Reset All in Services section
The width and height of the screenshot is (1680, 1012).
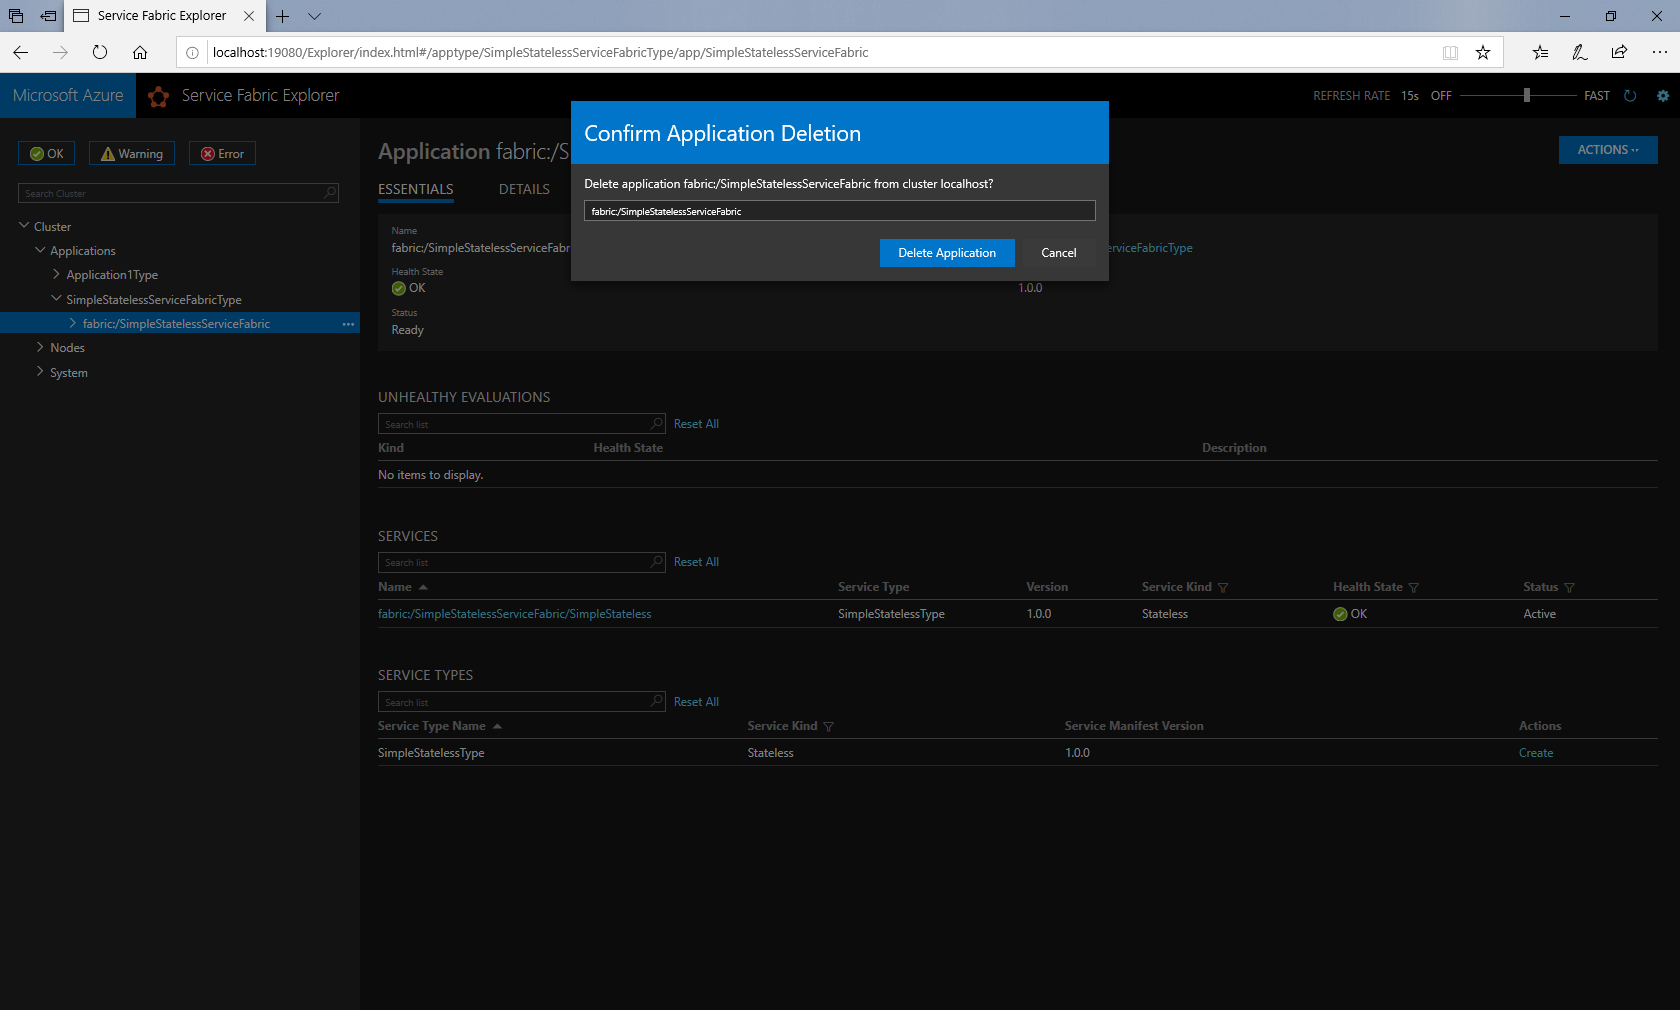(x=696, y=562)
